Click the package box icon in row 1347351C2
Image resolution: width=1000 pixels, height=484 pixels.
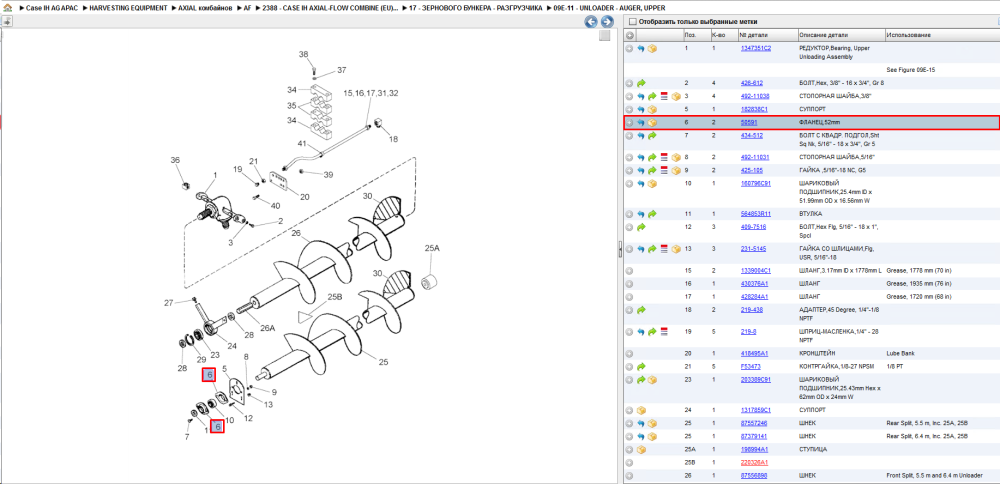click(652, 48)
